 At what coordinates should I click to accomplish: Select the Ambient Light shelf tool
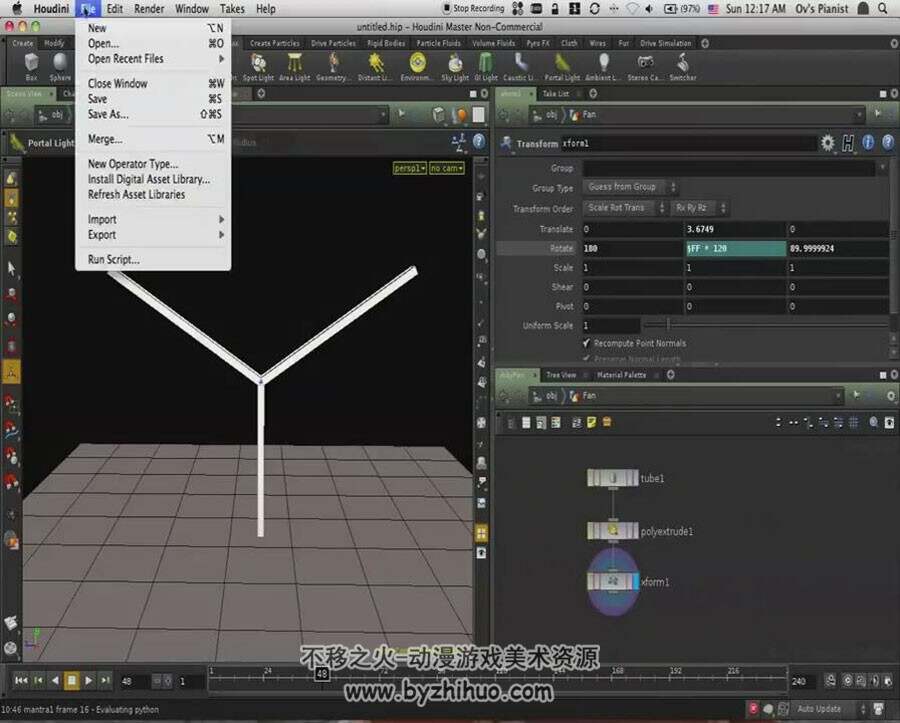pyautogui.click(x=603, y=67)
